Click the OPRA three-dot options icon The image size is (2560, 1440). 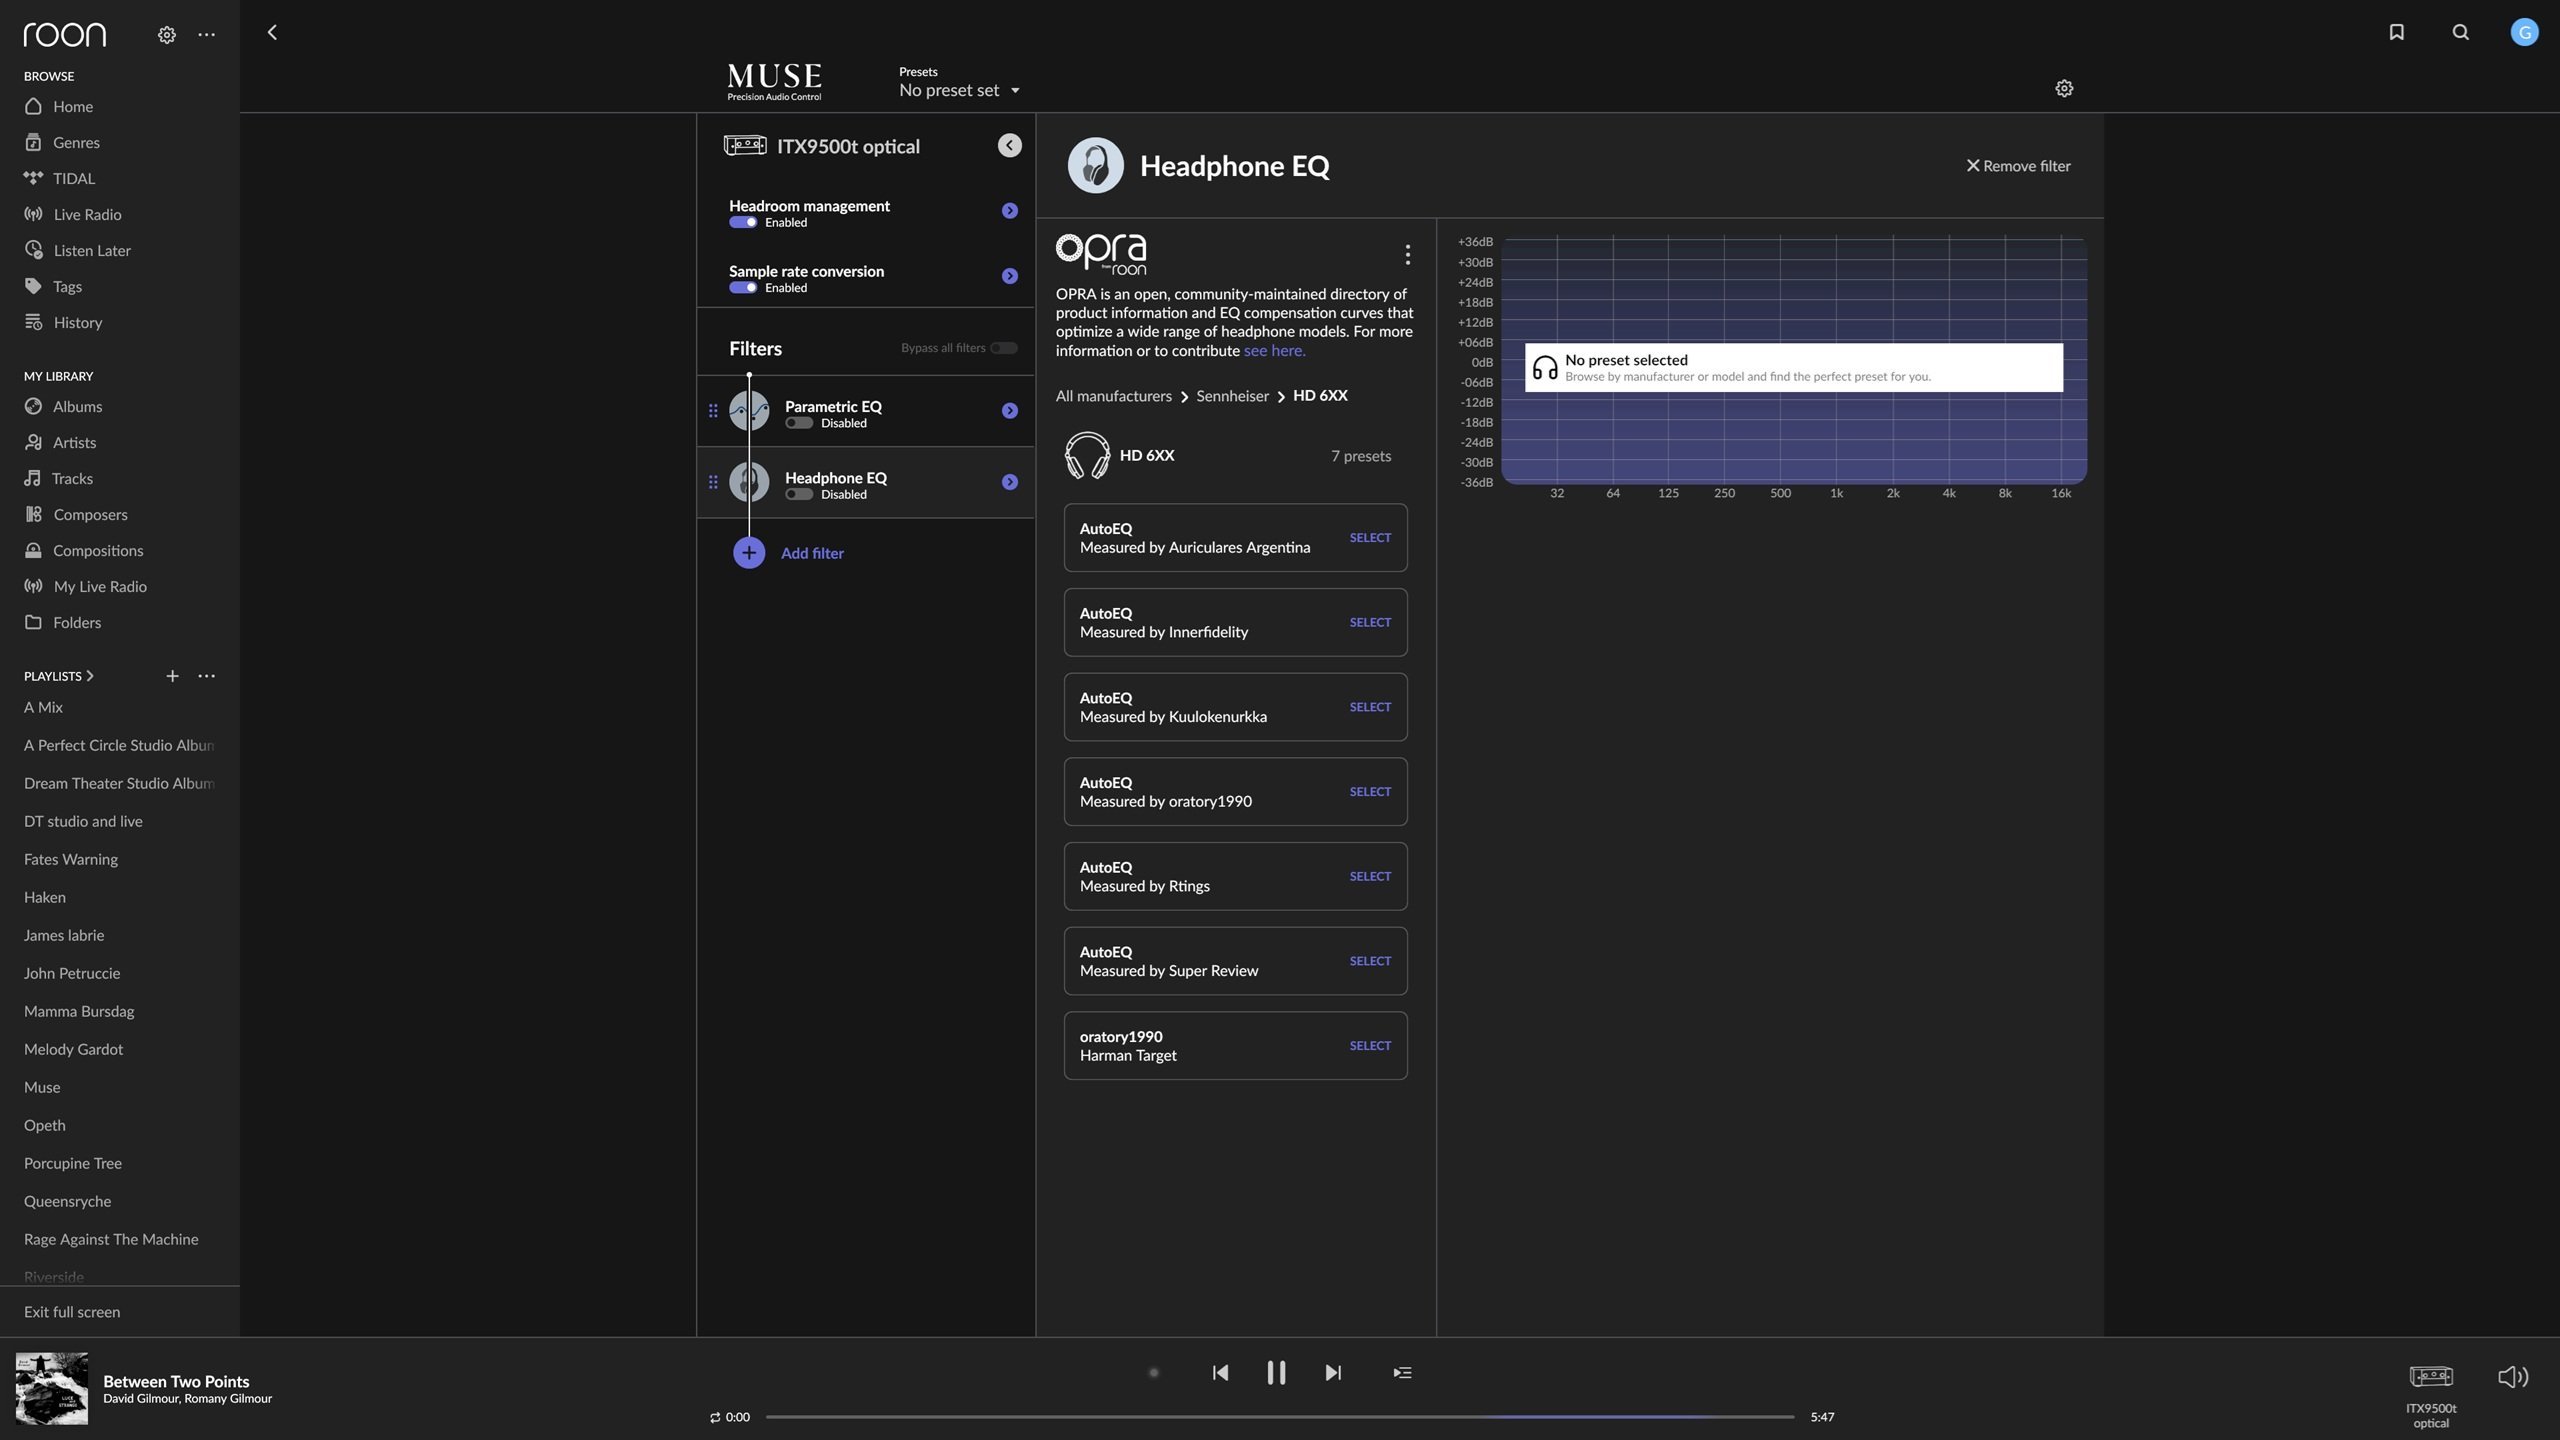pos(1407,255)
